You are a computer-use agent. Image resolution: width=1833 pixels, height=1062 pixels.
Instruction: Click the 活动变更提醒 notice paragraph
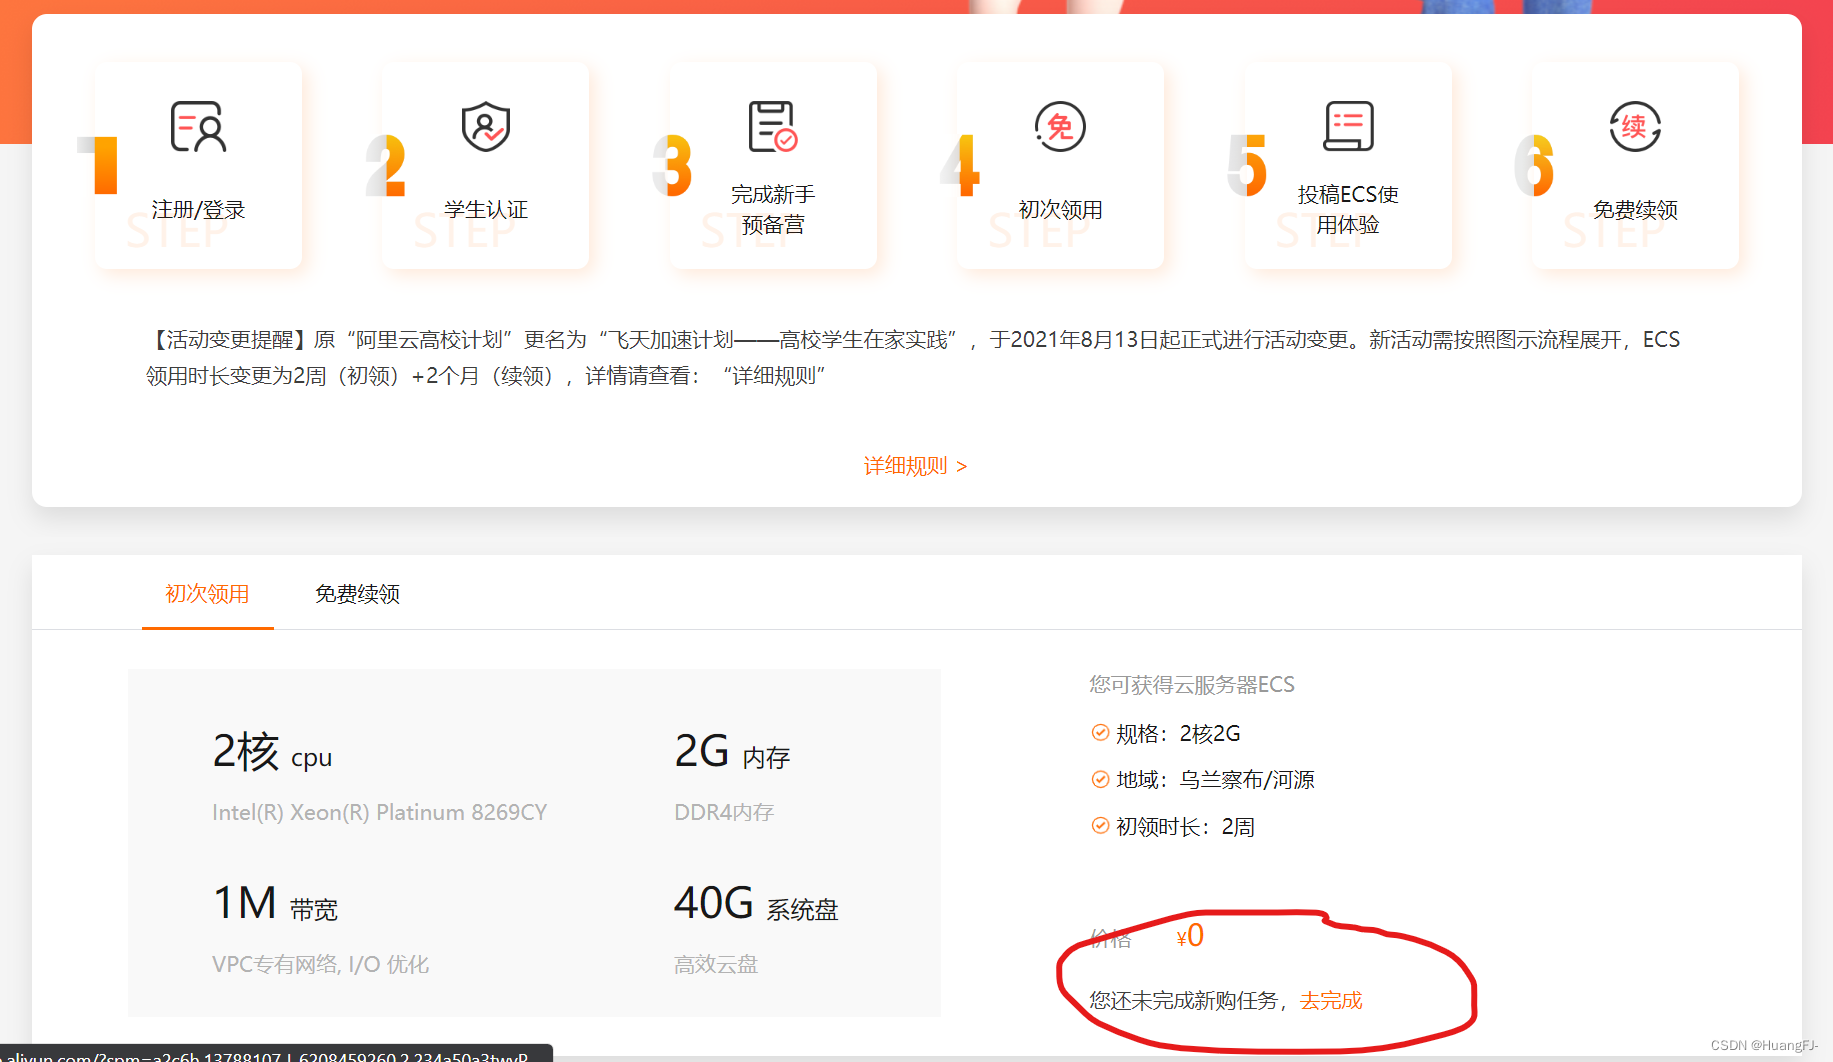[x=913, y=357]
